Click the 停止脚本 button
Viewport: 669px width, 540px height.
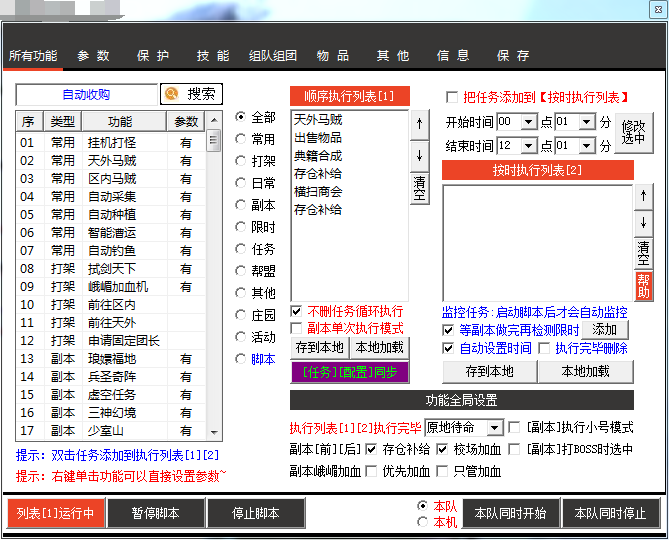click(x=256, y=513)
